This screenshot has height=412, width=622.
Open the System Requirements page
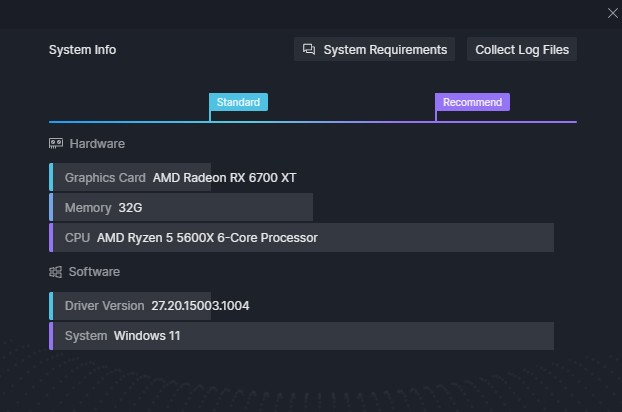tap(374, 50)
